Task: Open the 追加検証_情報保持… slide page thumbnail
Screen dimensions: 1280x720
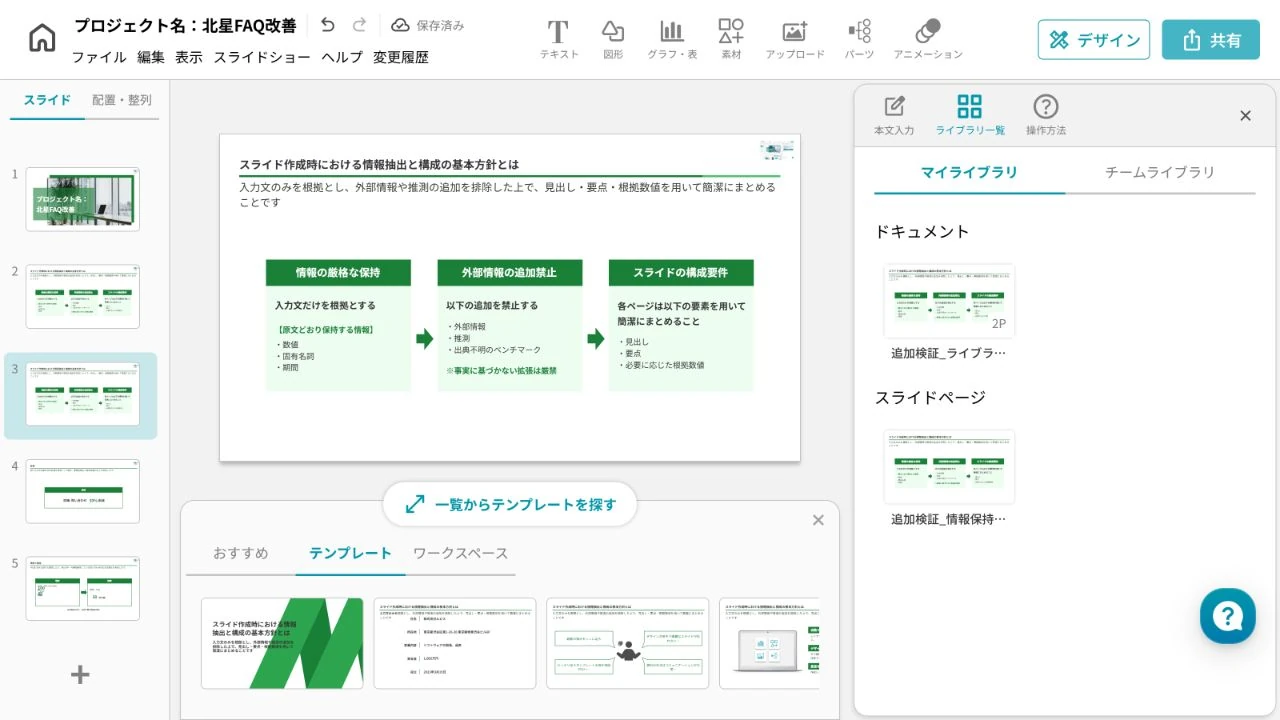Action: pos(949,467)
